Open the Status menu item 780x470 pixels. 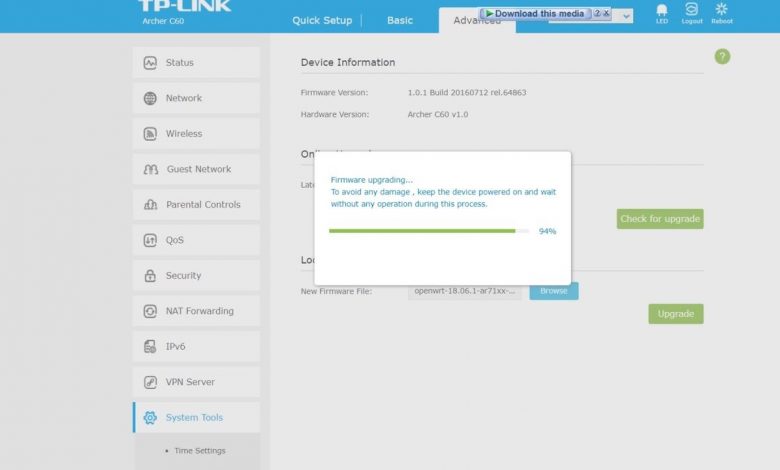pyautogui.click(x=196, y=63)
